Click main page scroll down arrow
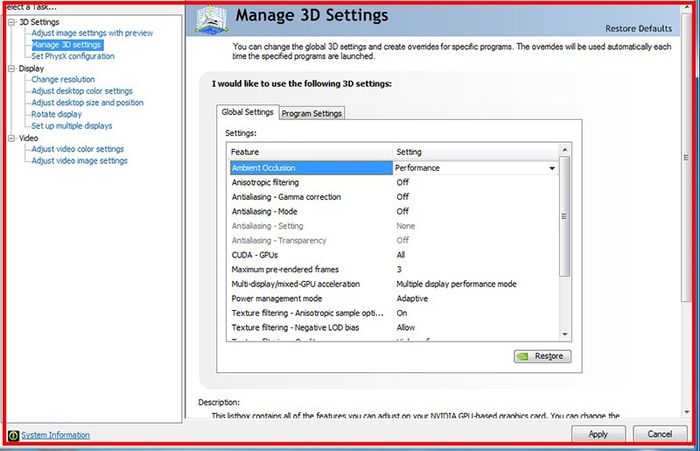This screenshot has height=451, width=700. (687, 412)
